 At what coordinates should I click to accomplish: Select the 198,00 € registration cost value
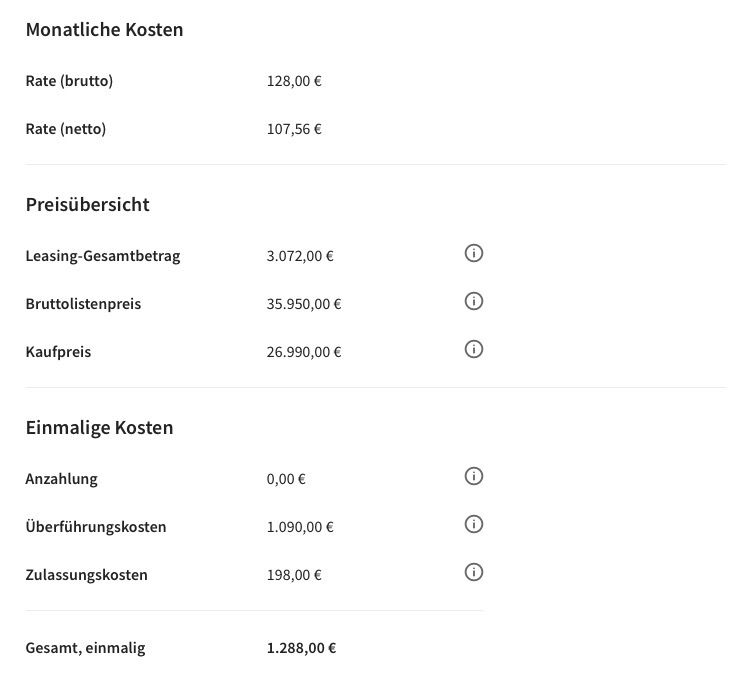[x=294, y=575]
